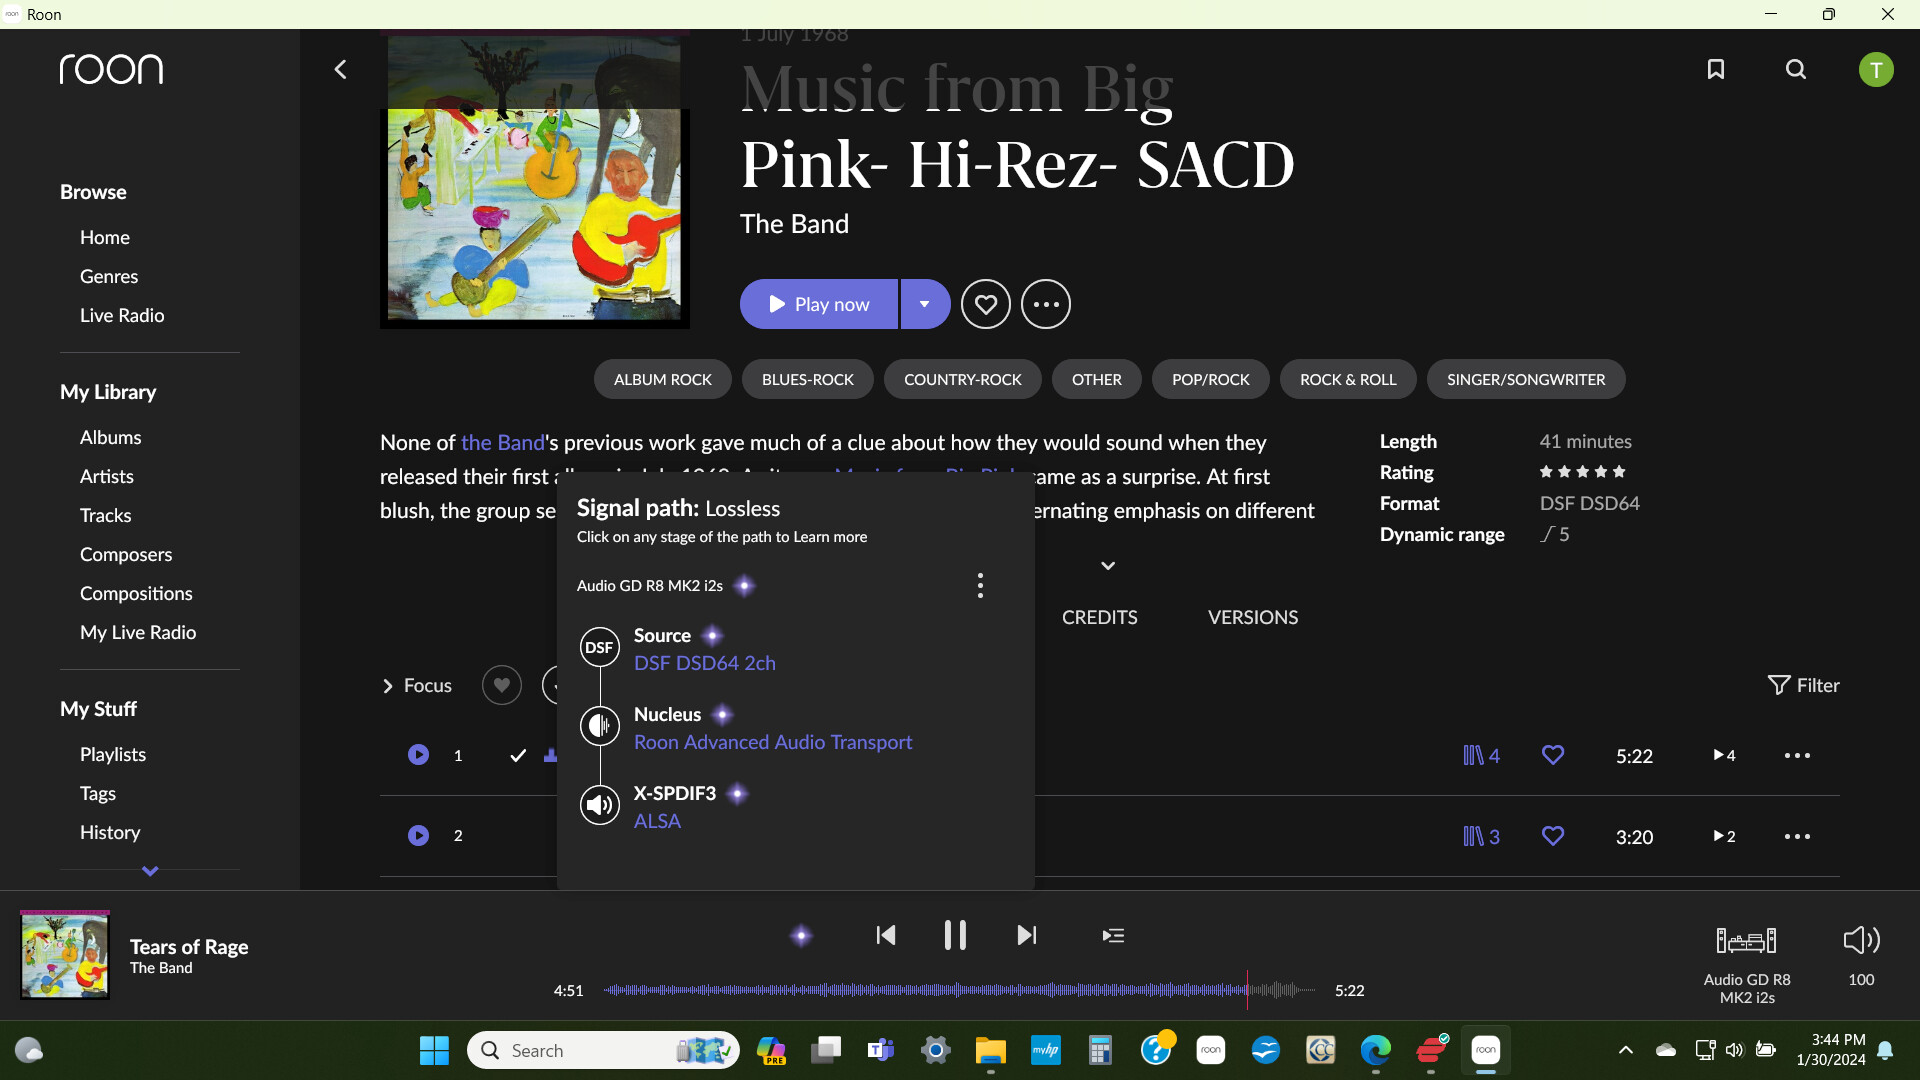Open the play queue icon

click(x=1113, y=936)
